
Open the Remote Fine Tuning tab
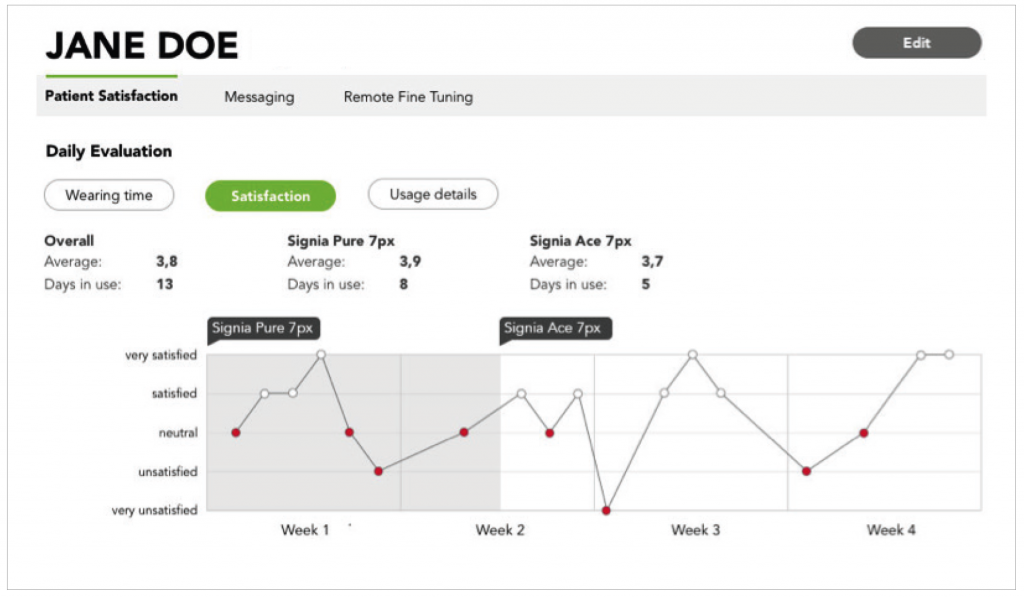coord(408,97)
